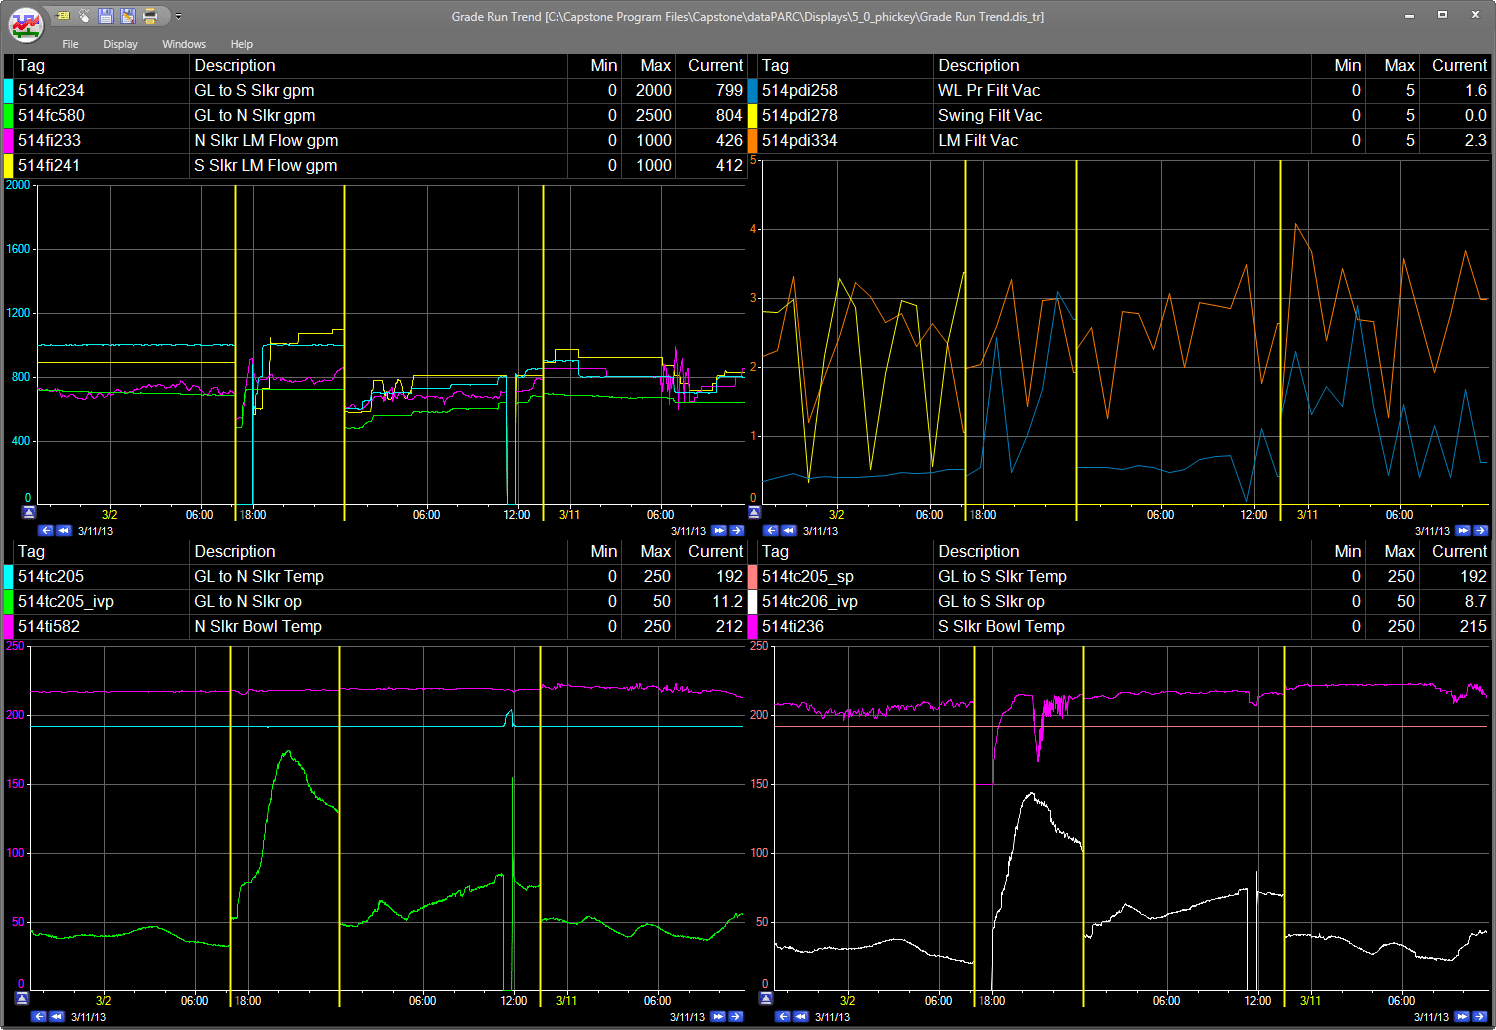Click the Print icon in quick toolbar
Screen dimensions: 1496x1030
pos(150,16)
